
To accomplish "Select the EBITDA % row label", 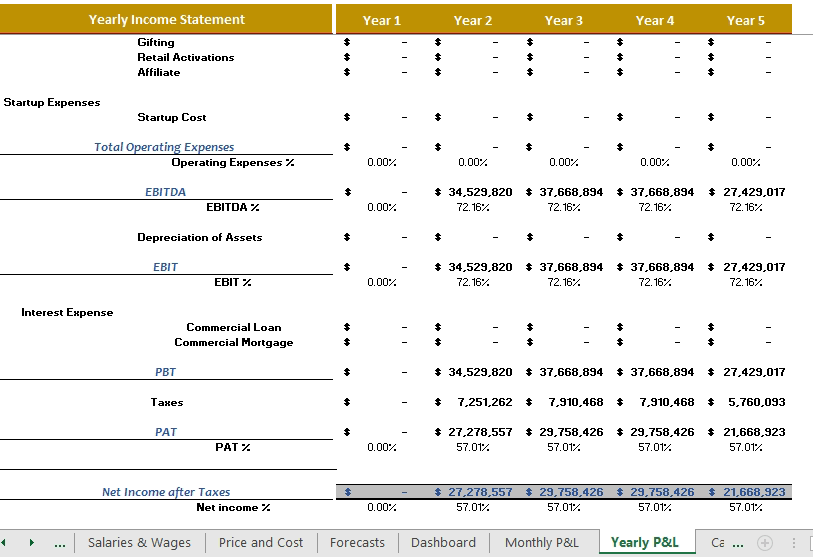I will pyautogui.click(x=233, y=207).
